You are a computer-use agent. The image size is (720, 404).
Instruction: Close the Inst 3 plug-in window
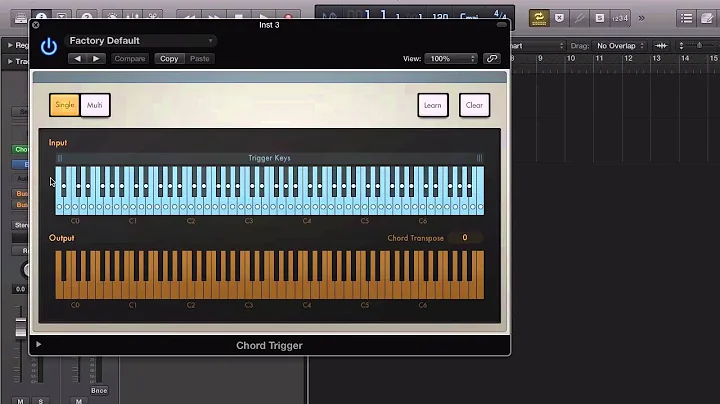click(x=36, y=25)
